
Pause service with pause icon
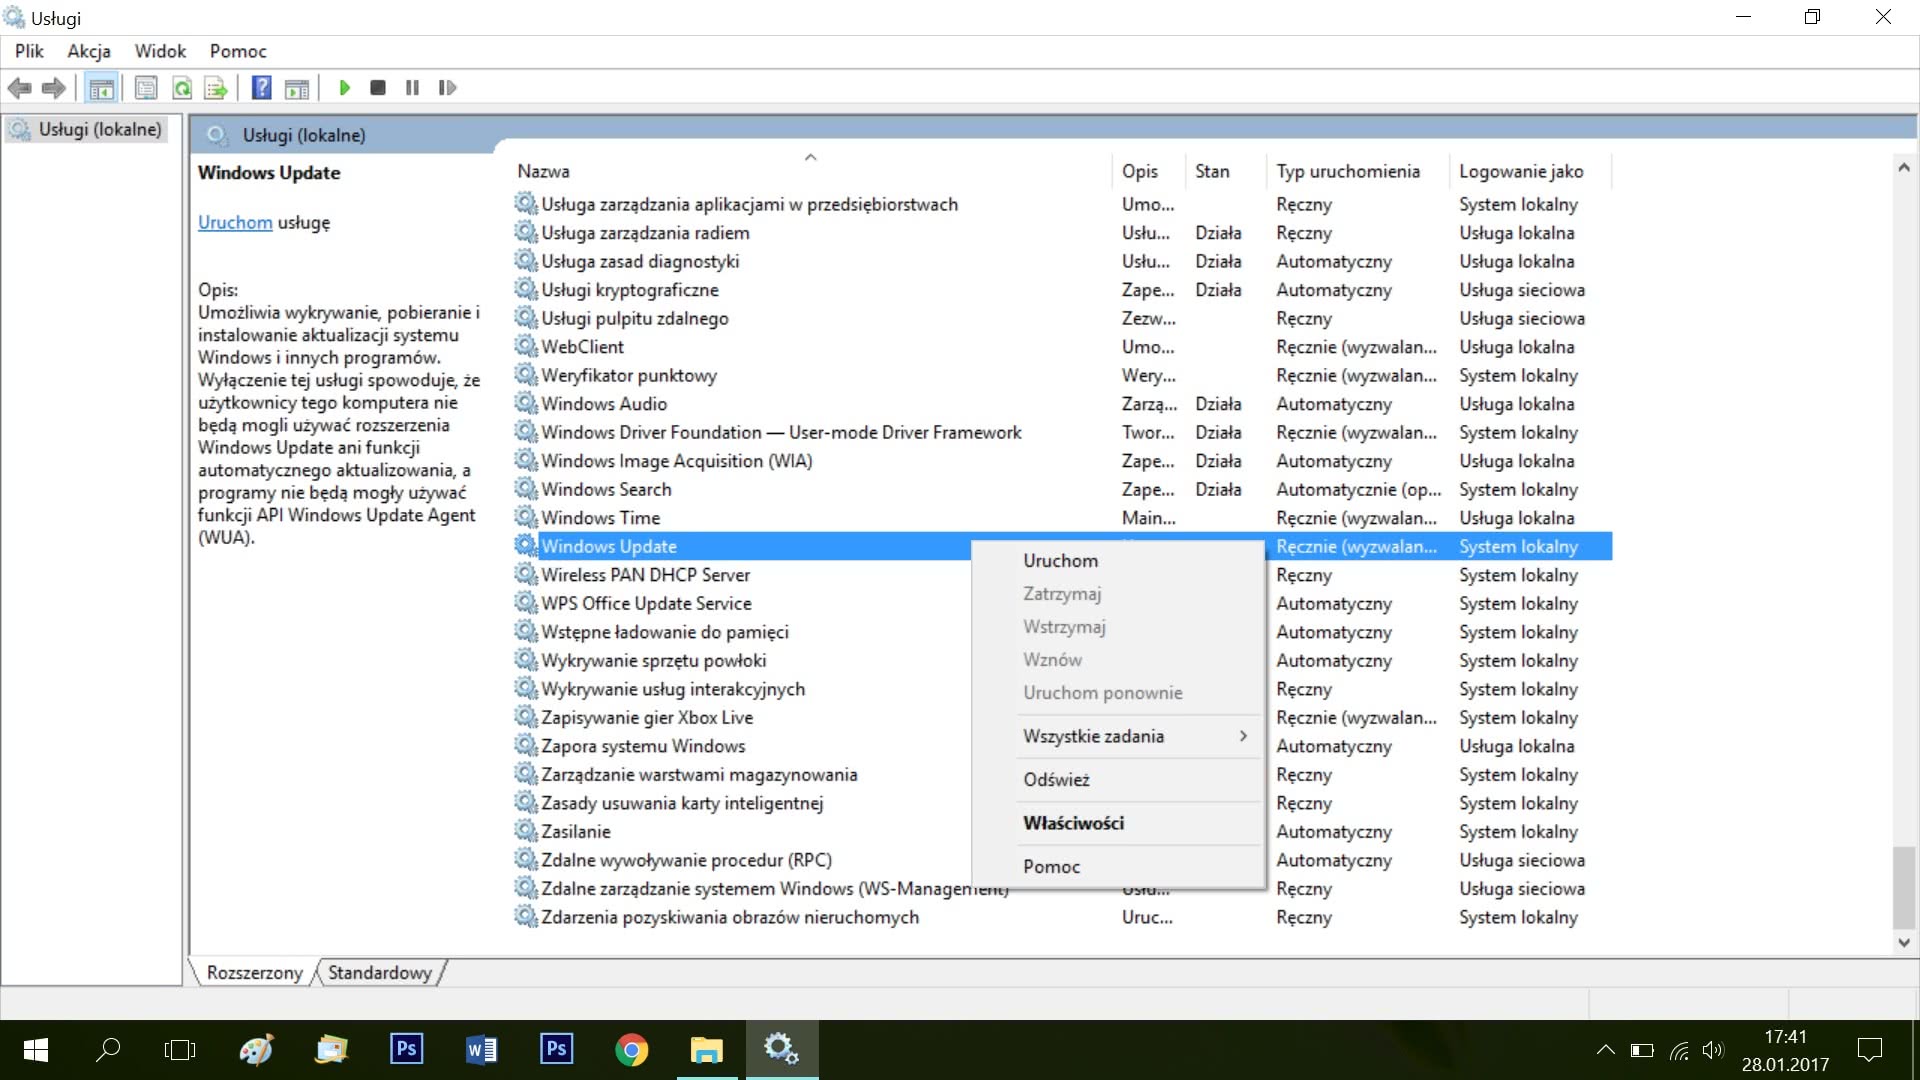(412, 88)
